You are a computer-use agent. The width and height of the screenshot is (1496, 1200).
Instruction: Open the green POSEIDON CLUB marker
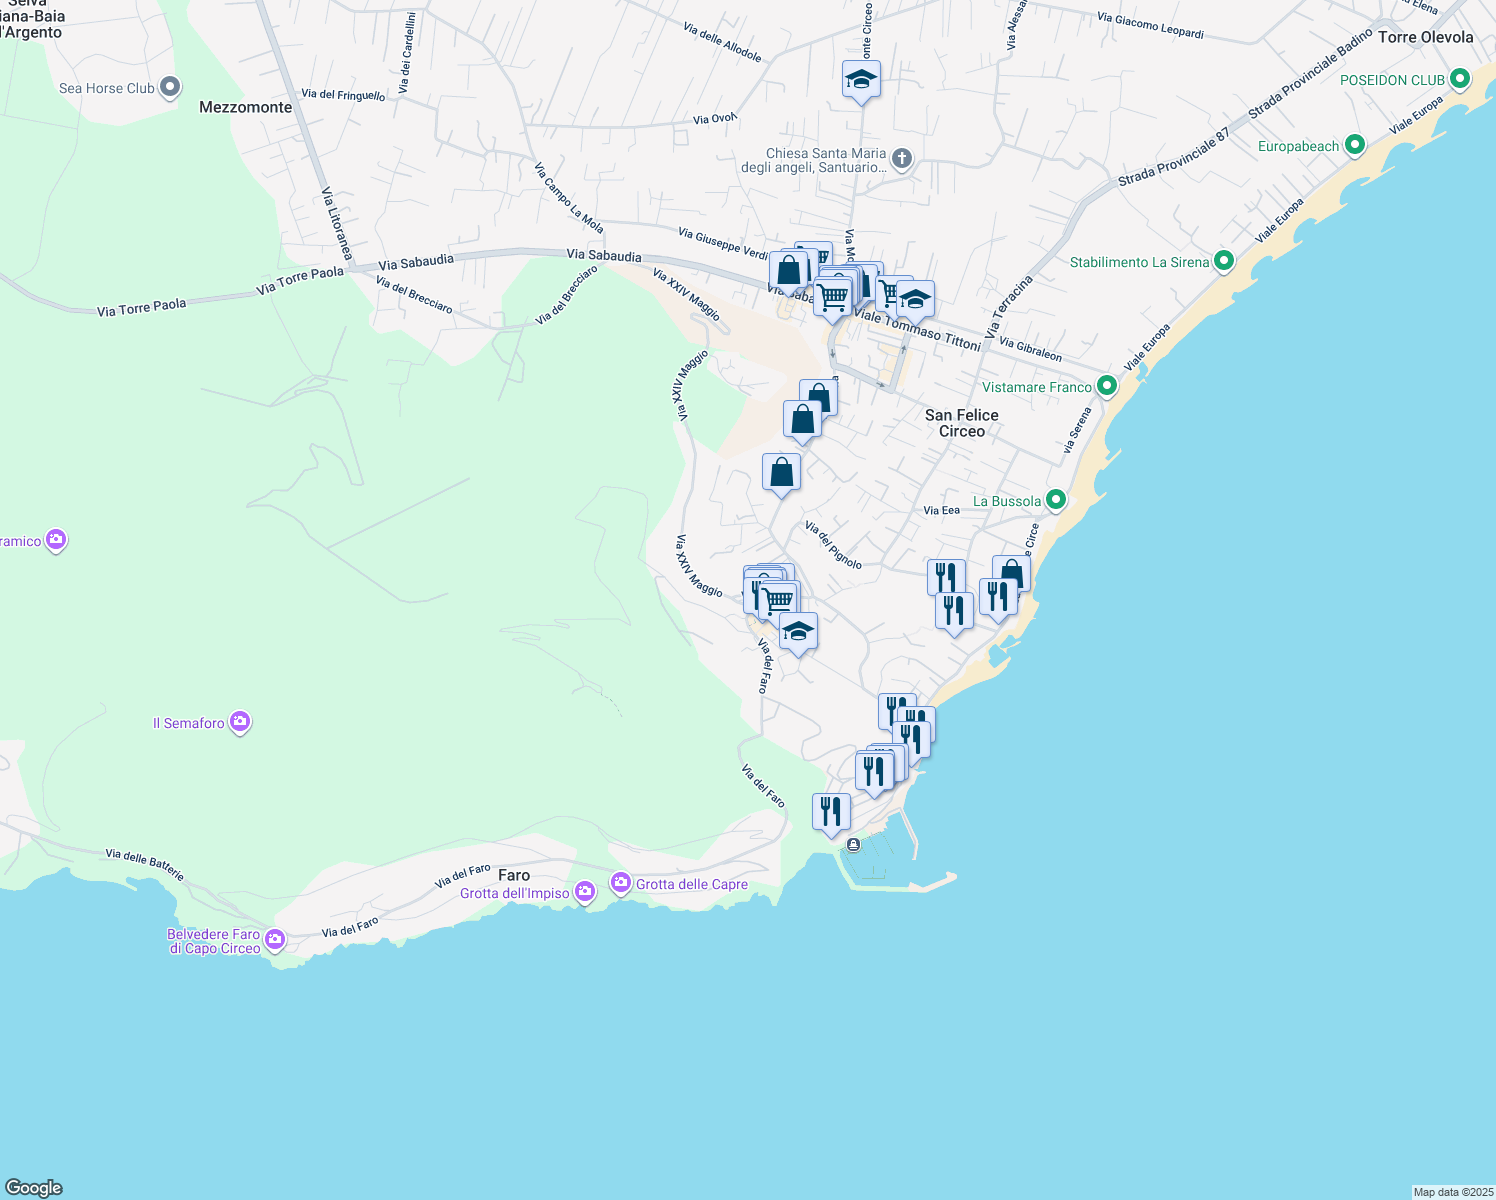click(1459, 78)
